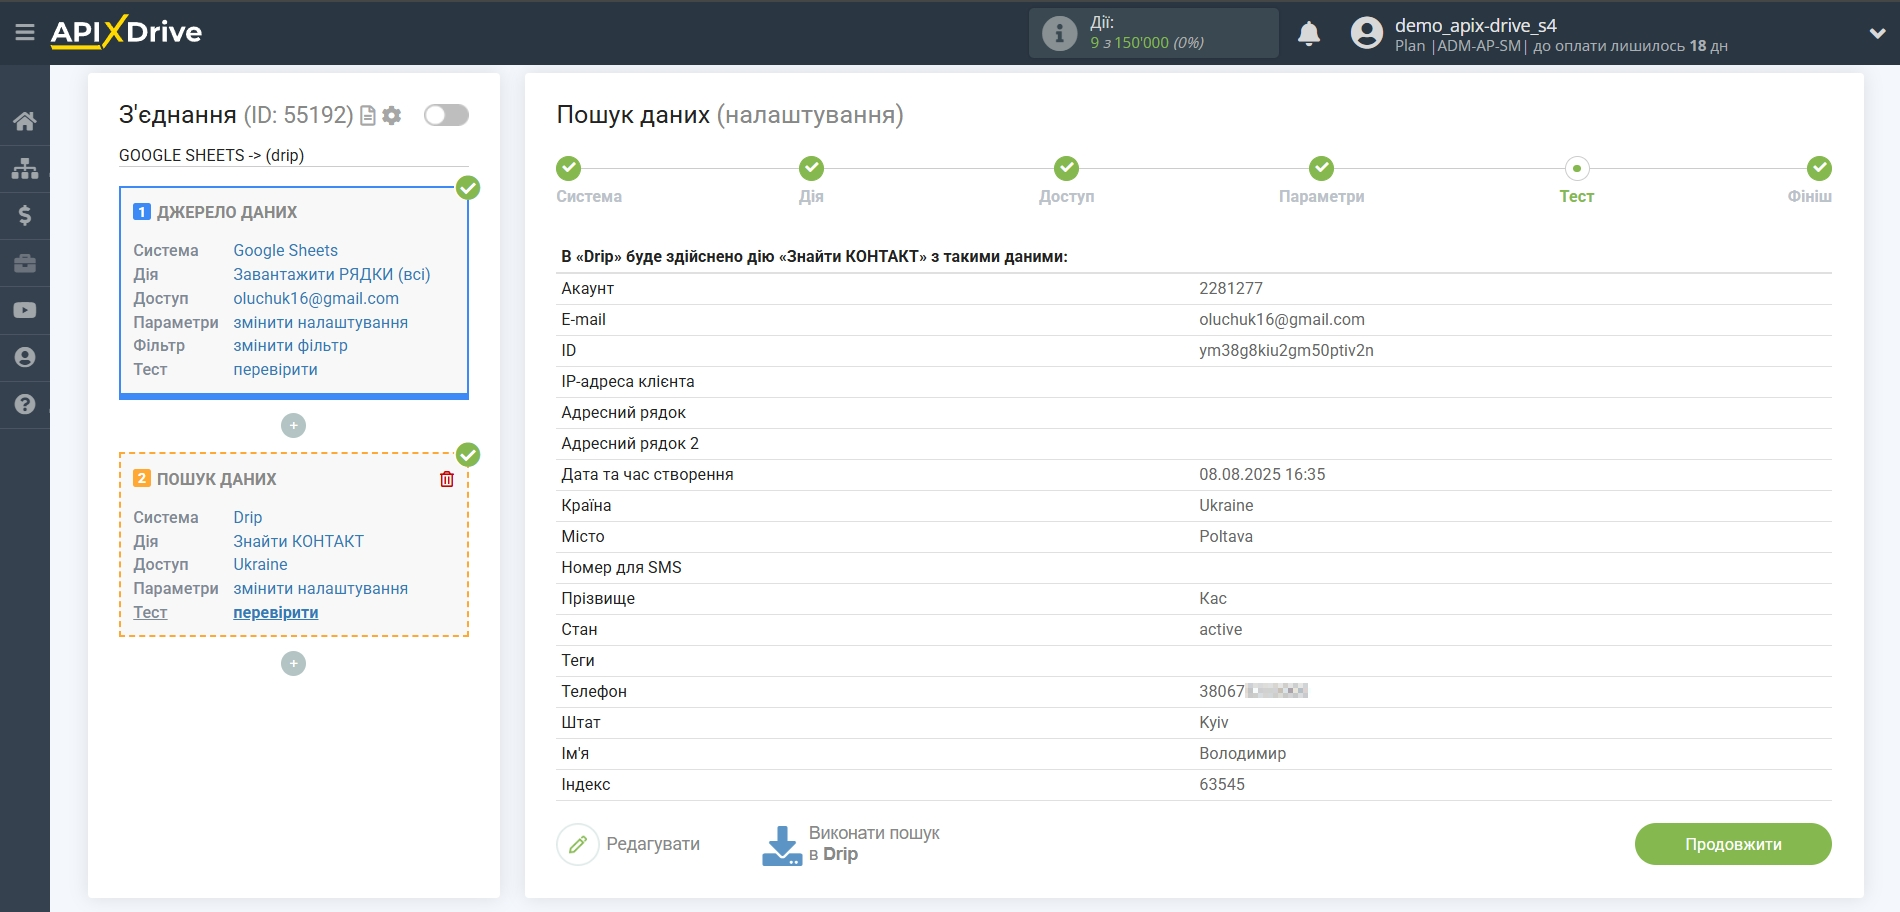Viewport: 1900px width, 912px height.
Task: Click the actions info icon
Action: pos(1059,33)
